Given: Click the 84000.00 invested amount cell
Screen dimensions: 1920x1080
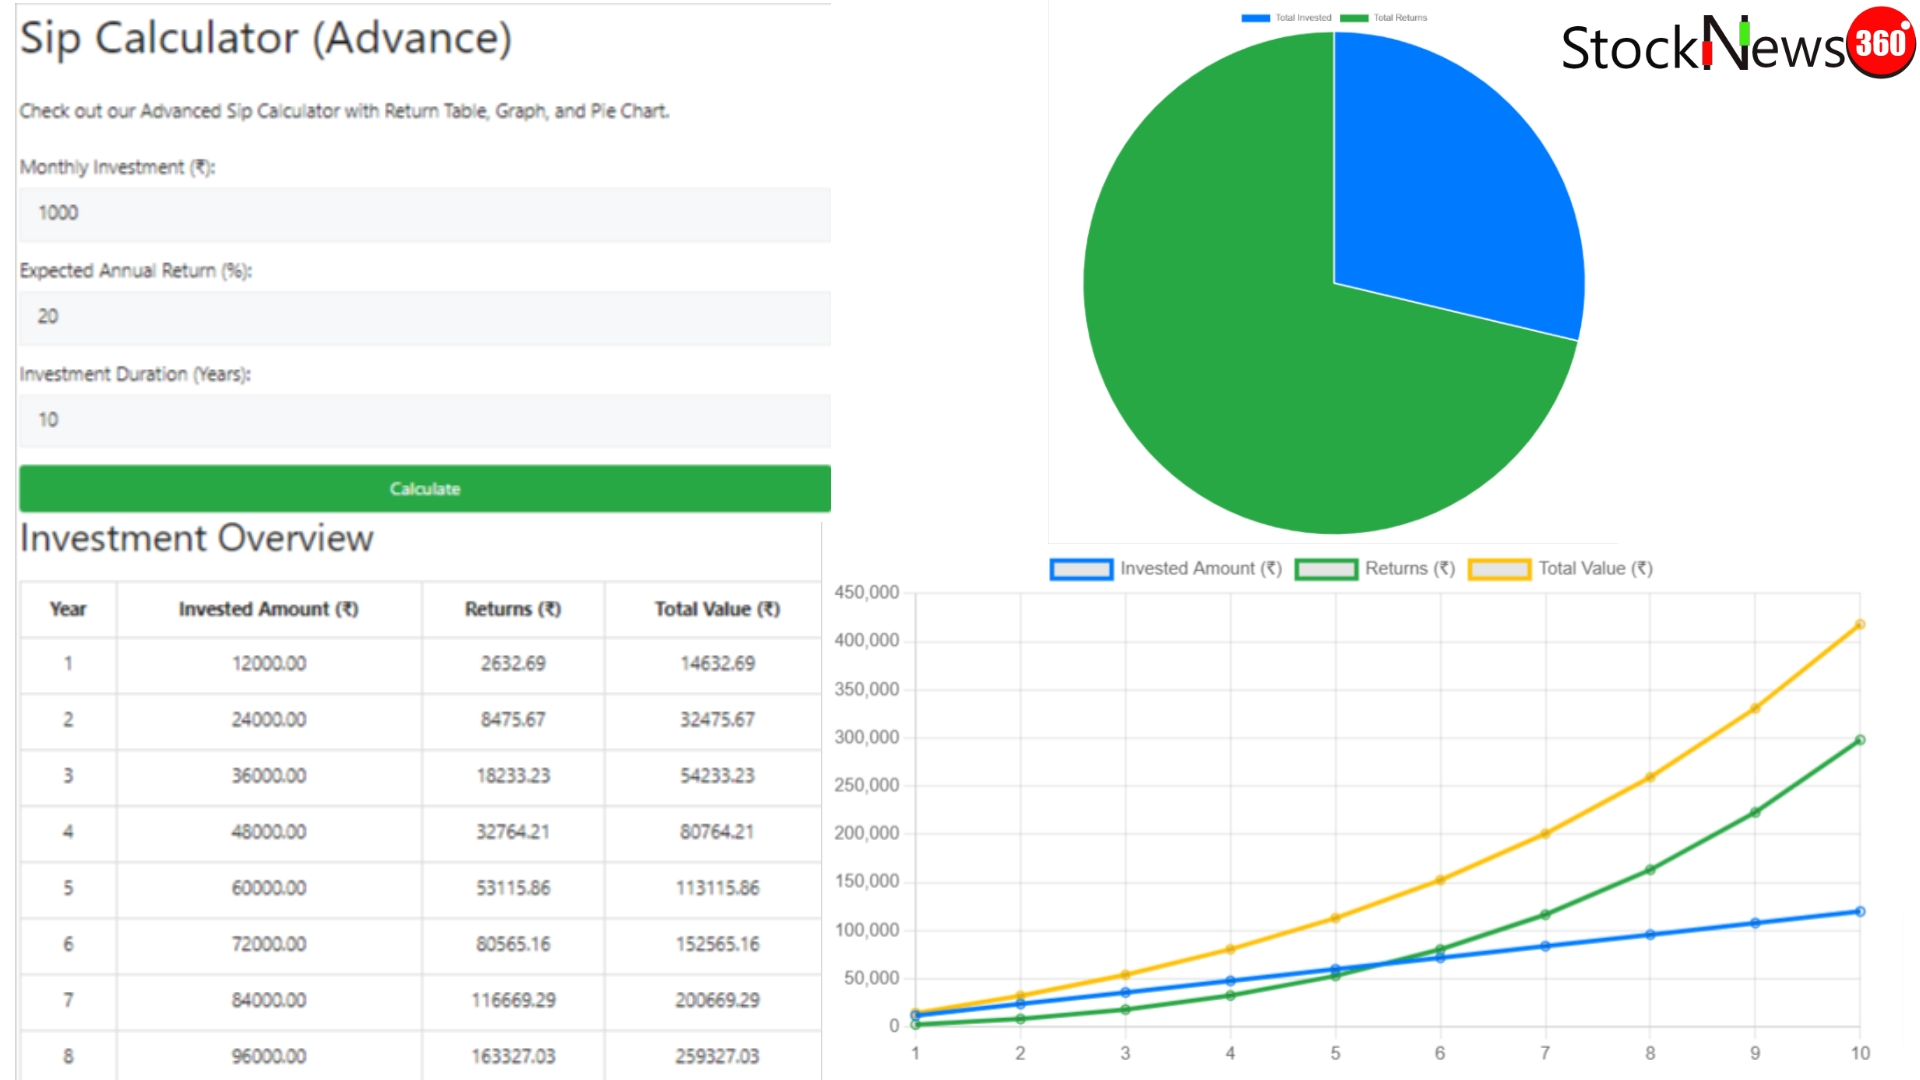Looking at the screenshot, I should pyautogui.click(x=269, y=1000).
